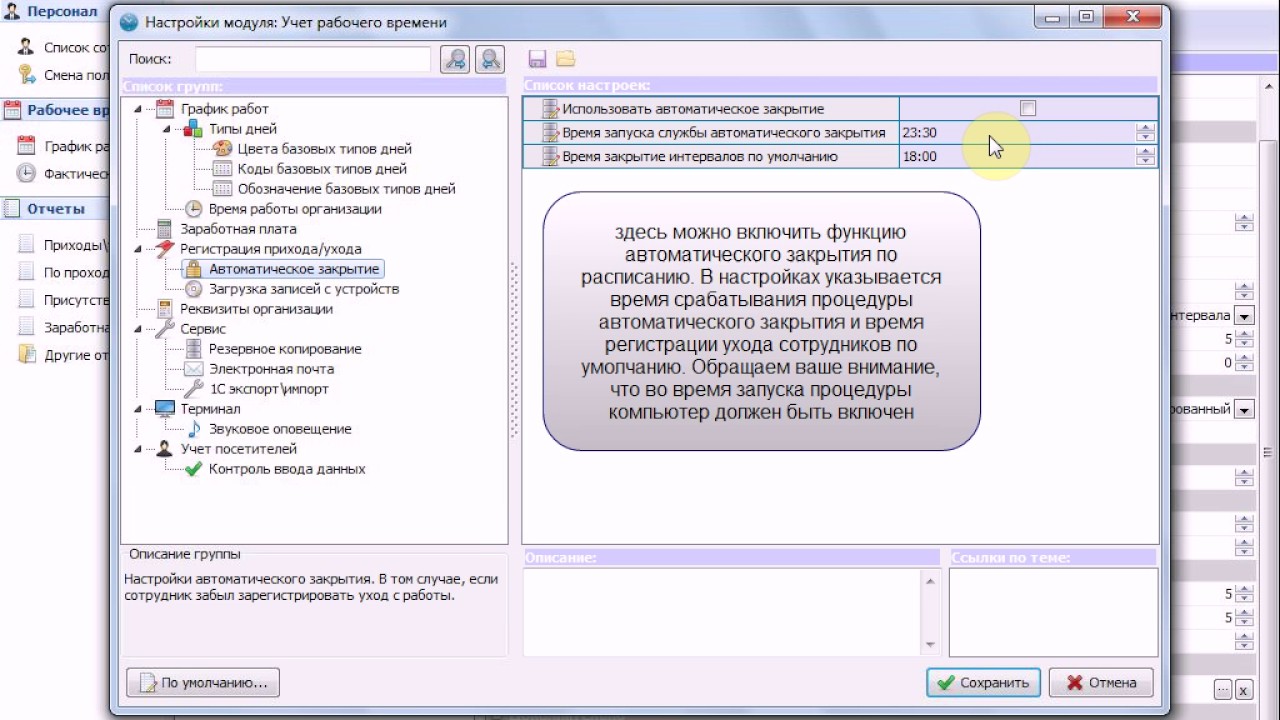The height and width of the screenshot is (720, 1280).
Task: Collapse the Типы дней tree node
Action: pyautogui.click(x=167, y=129)
